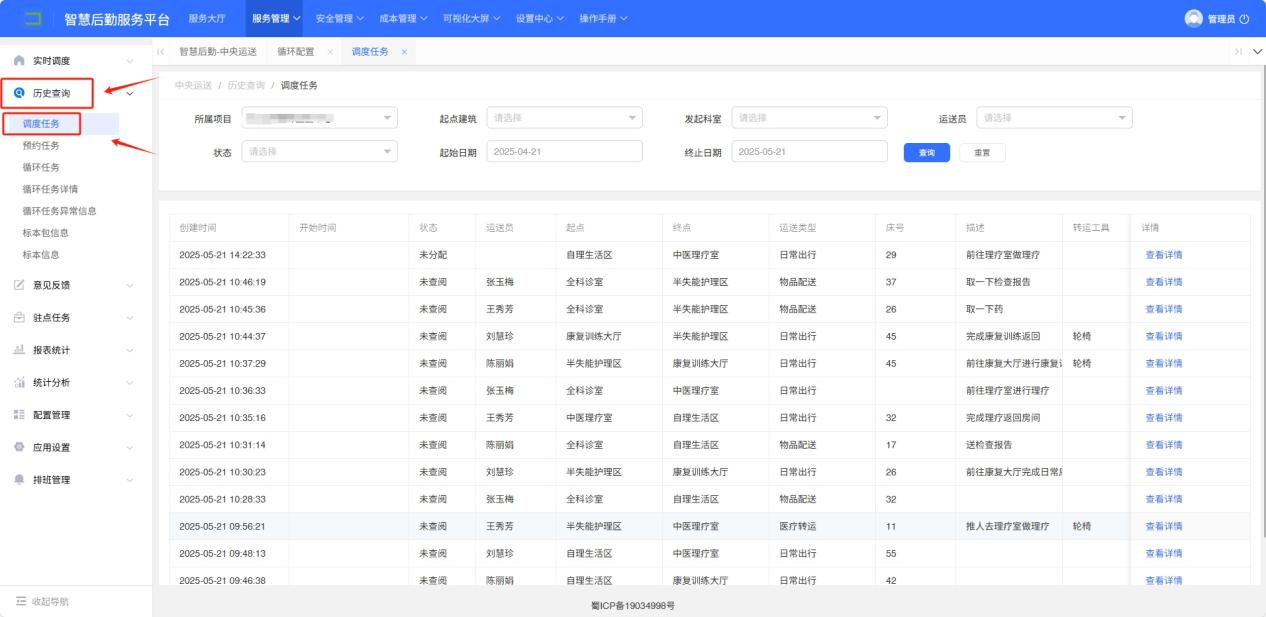This screenshot has width=1266, height=617.
Task: Open 查看详情 for the 10:46:19 row
Action: click(1163, 282)
